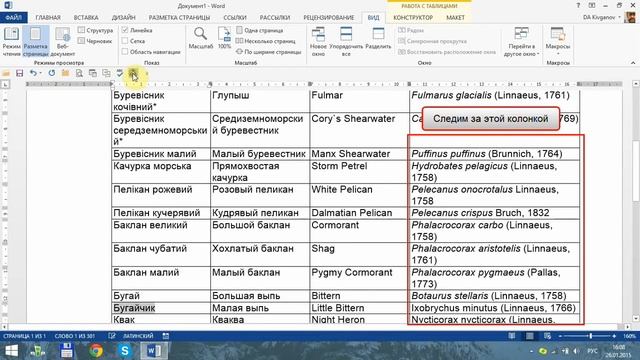Image resolution: width=640 pixels, height=360 pixels.
Task: Open DA Kivganov account menu
Action: click(x=602, y=18)
